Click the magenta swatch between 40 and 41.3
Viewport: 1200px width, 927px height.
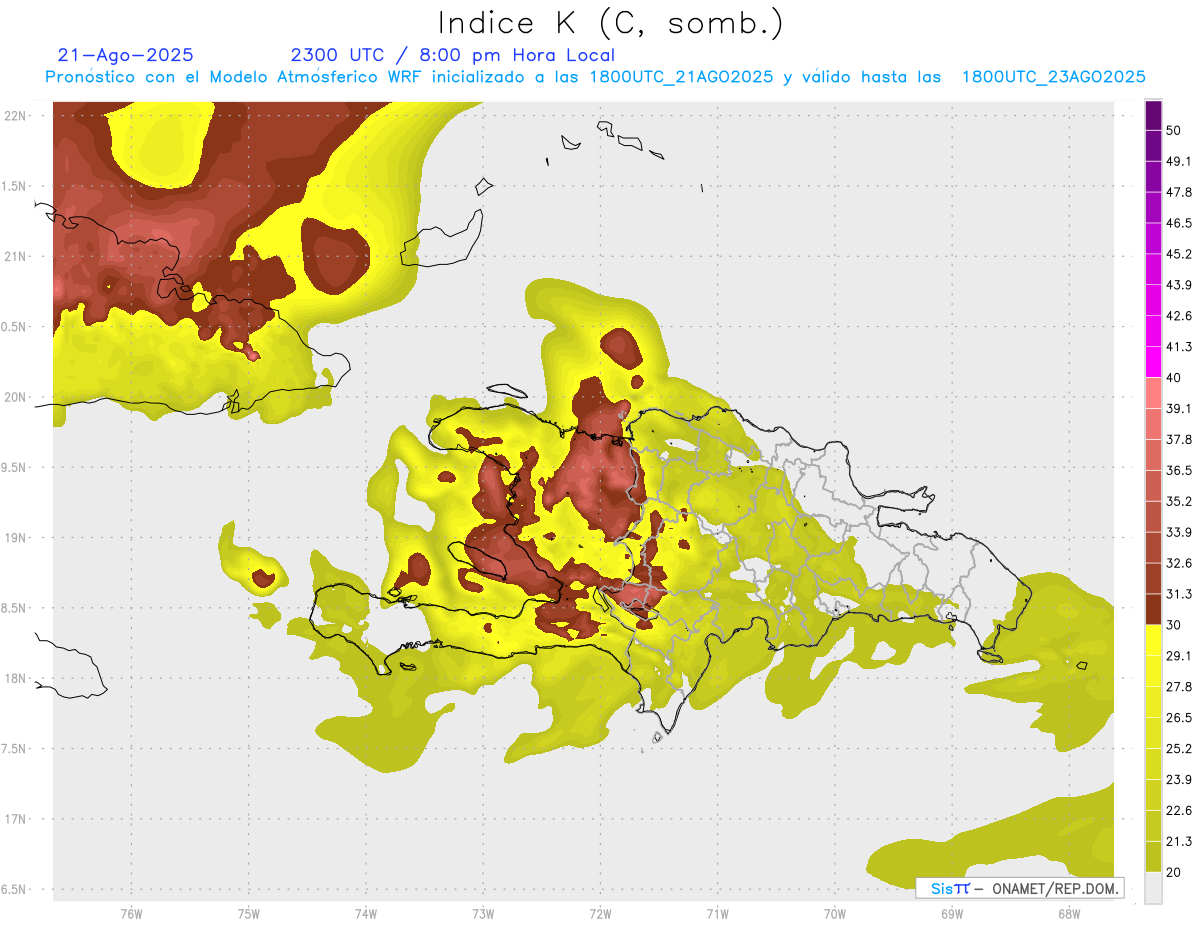pyautogui.click(x=1153, y=362)
